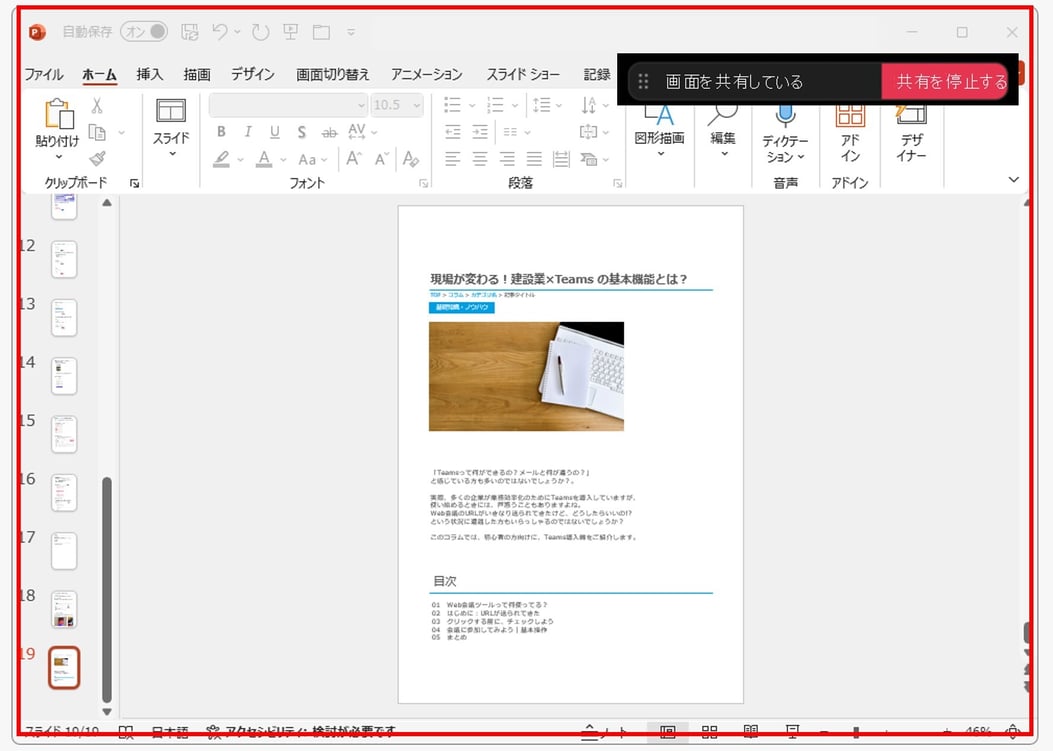Open the 挿入 ribbon tab
The height and width of the screenshot is (751, 1053).
click(149, 74)
